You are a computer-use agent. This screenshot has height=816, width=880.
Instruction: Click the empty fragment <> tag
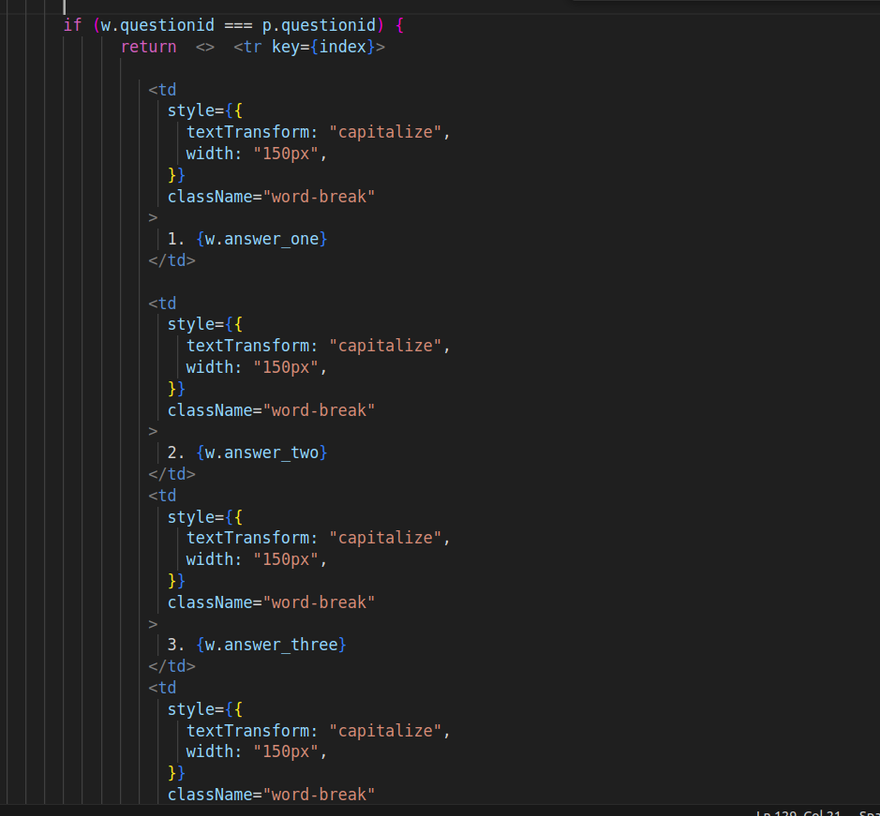click(x=205, y=47)
